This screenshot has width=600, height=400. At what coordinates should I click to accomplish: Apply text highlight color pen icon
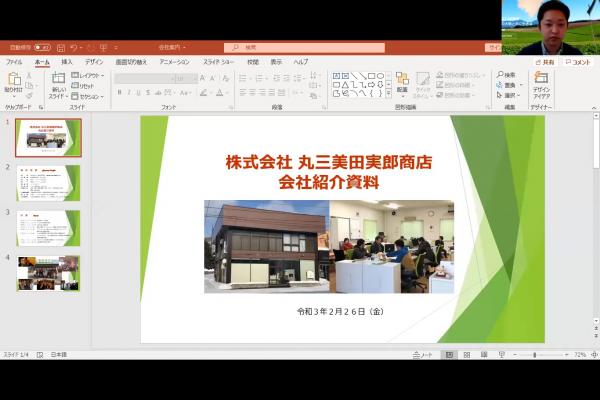coord(204,93)
